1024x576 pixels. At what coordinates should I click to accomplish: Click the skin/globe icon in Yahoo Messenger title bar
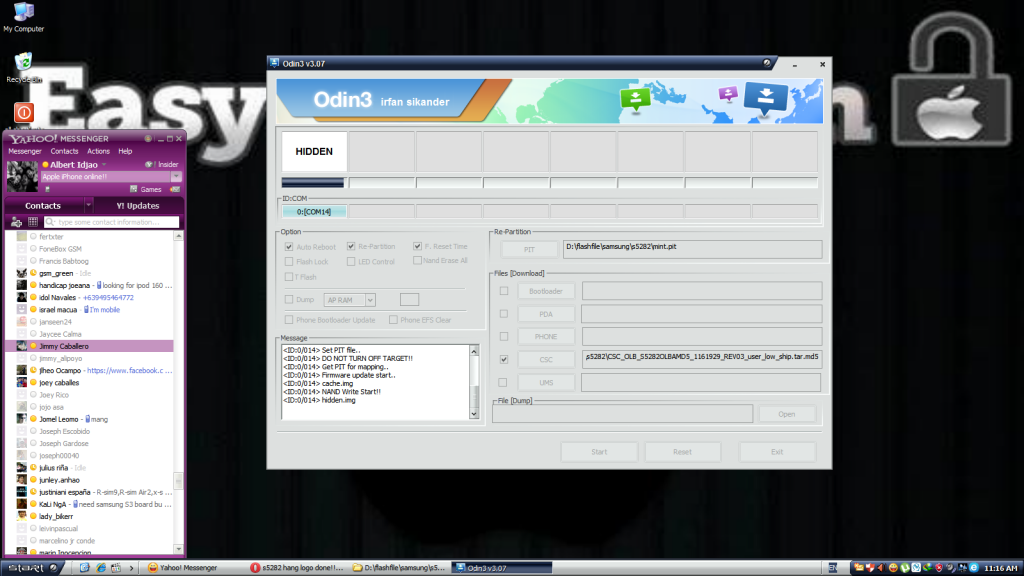coord(148,138)
